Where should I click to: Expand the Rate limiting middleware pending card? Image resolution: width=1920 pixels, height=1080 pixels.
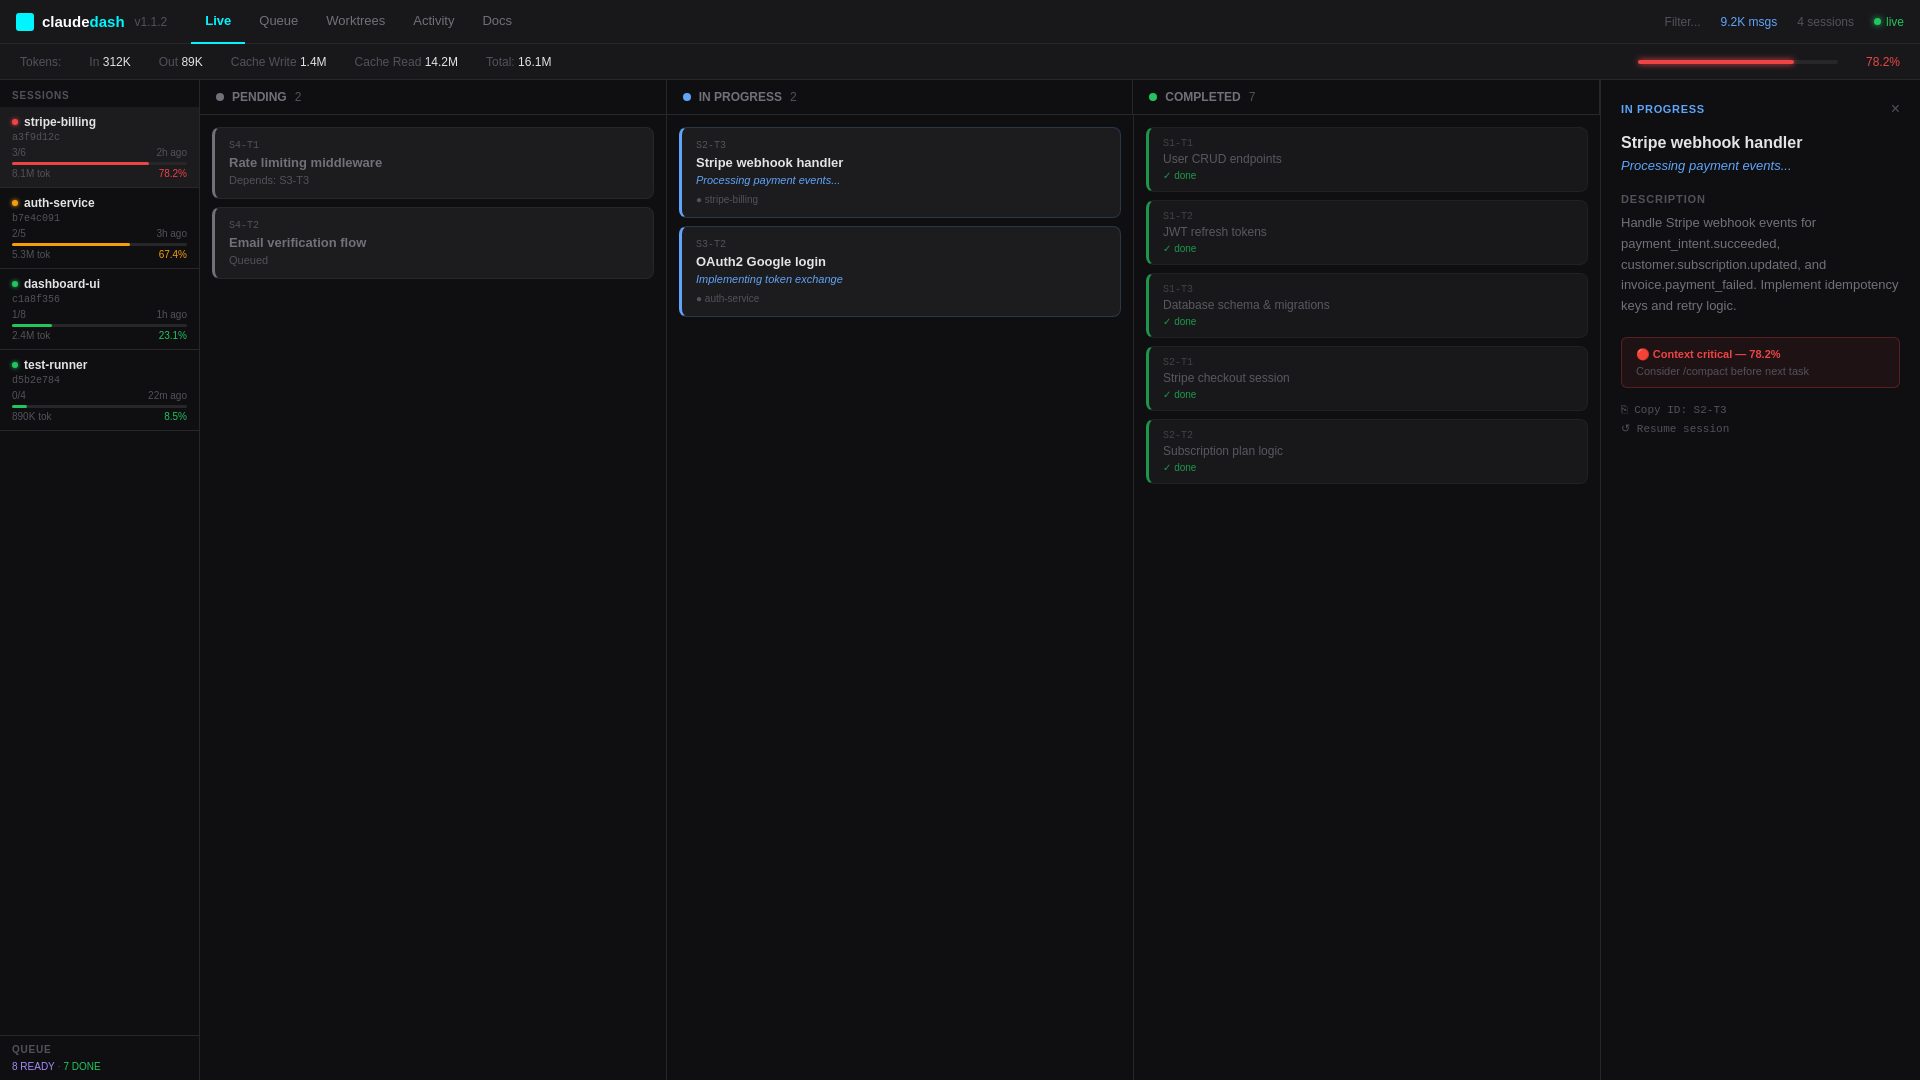click(432, 162)
